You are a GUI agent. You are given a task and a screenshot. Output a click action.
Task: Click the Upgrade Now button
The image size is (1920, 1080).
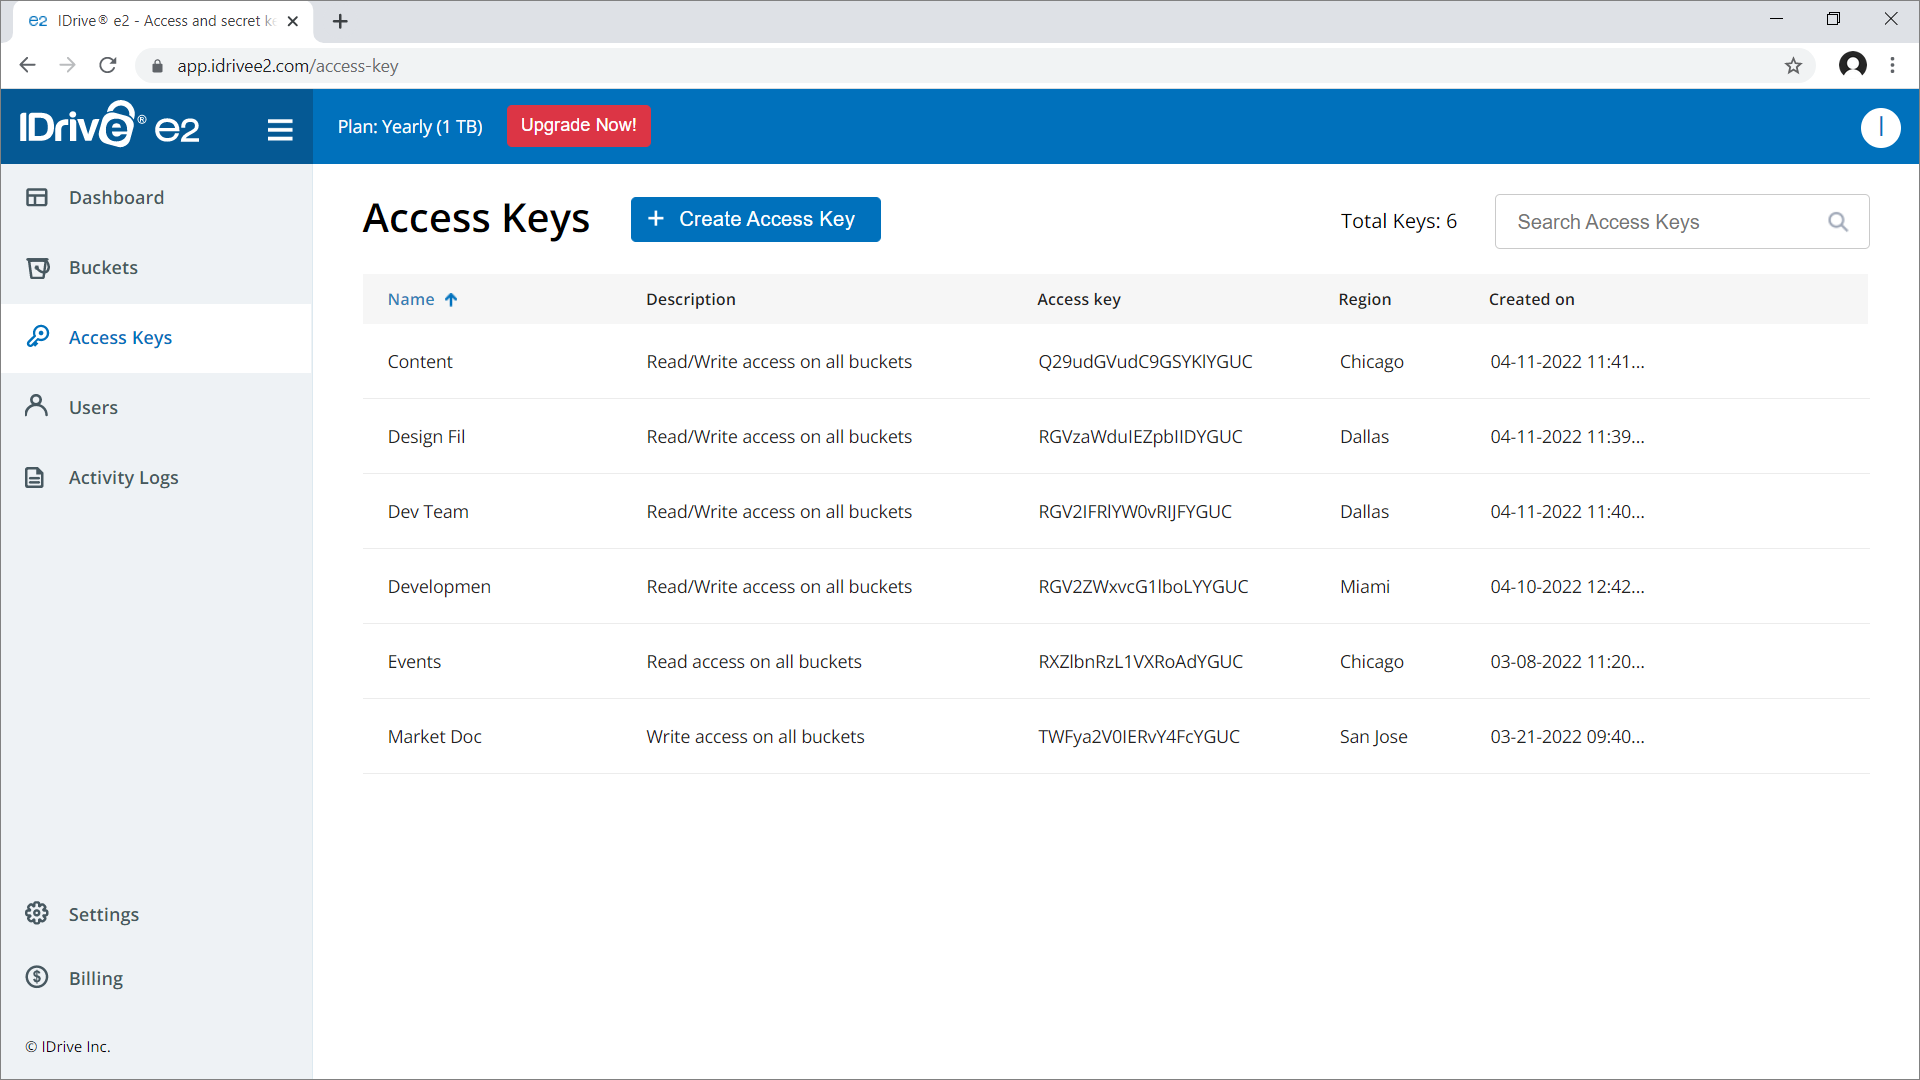pyautogui.click(x=580, y=125)
